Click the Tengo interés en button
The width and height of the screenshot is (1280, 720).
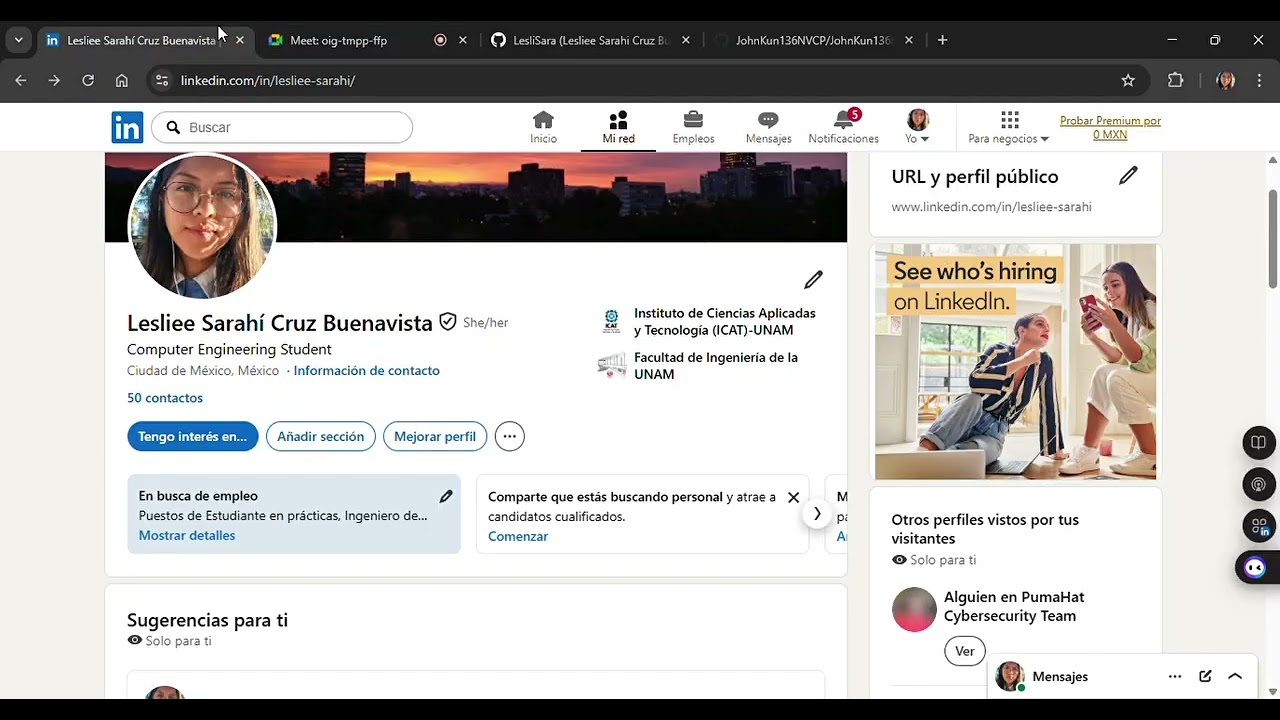tap(193, 436)
